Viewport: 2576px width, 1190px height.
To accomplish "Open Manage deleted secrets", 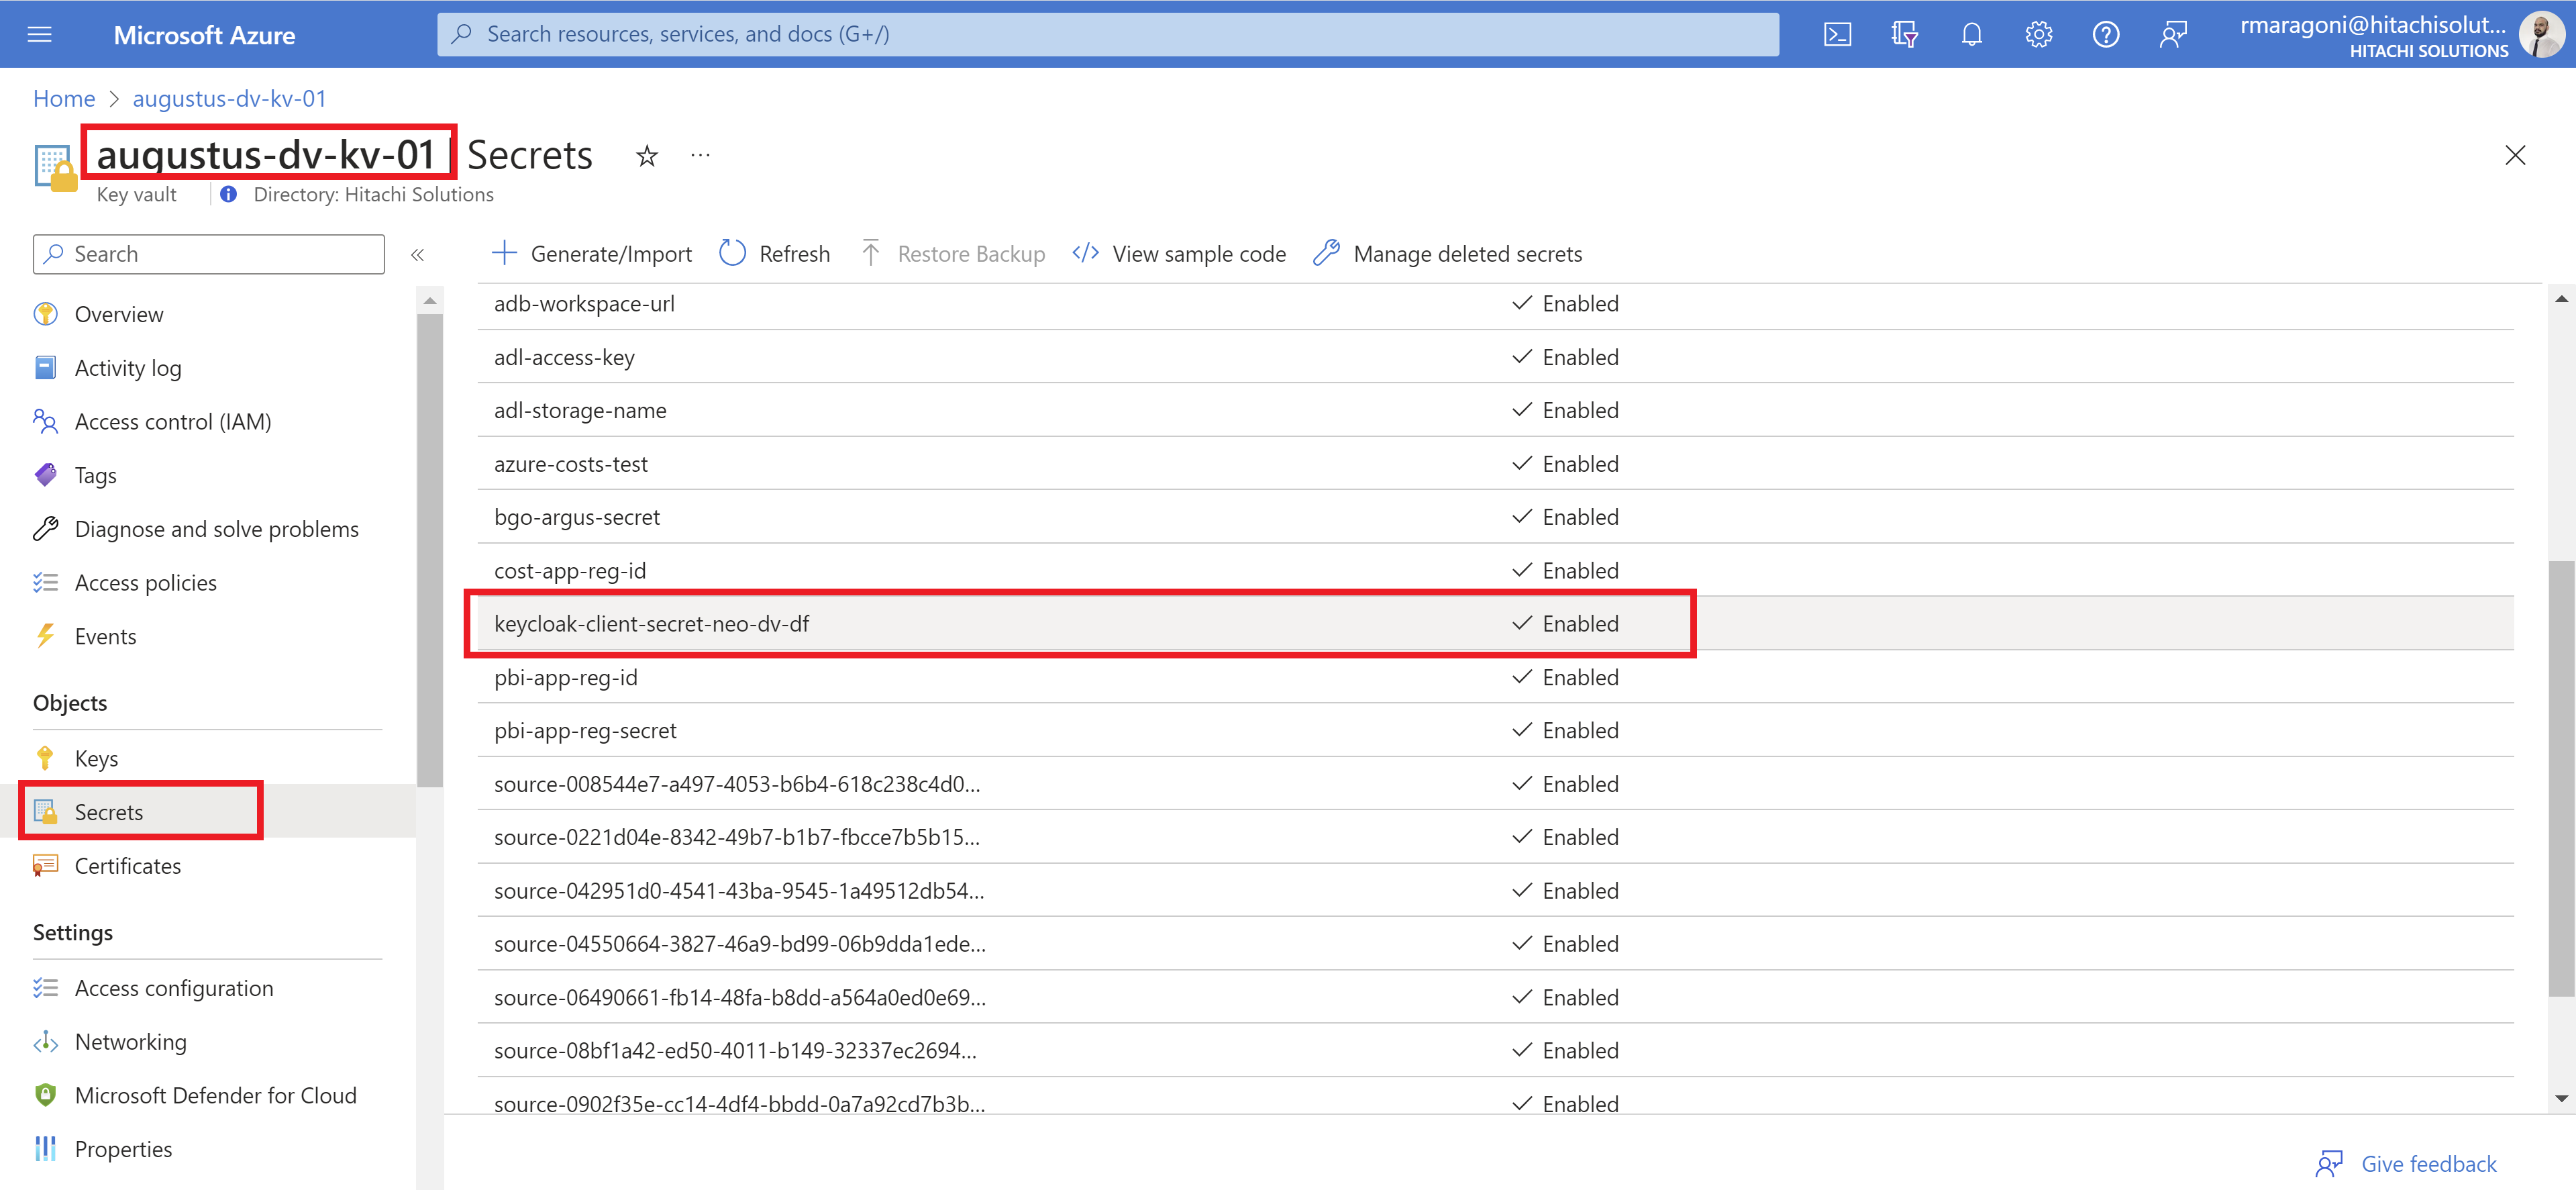I will point(1448,254).
